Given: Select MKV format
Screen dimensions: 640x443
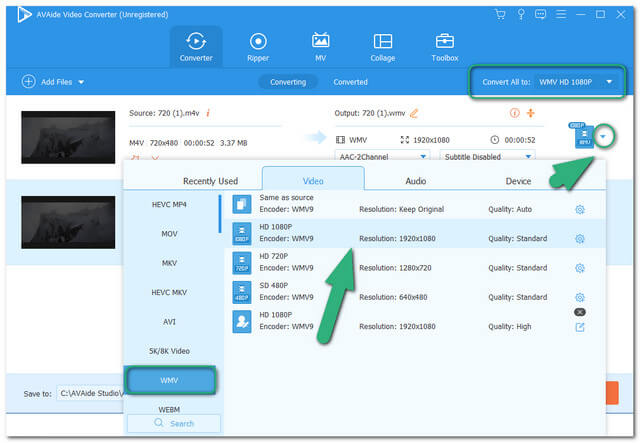Looking at the screenshot, I should pyautogui.click(x=169, y=263).
